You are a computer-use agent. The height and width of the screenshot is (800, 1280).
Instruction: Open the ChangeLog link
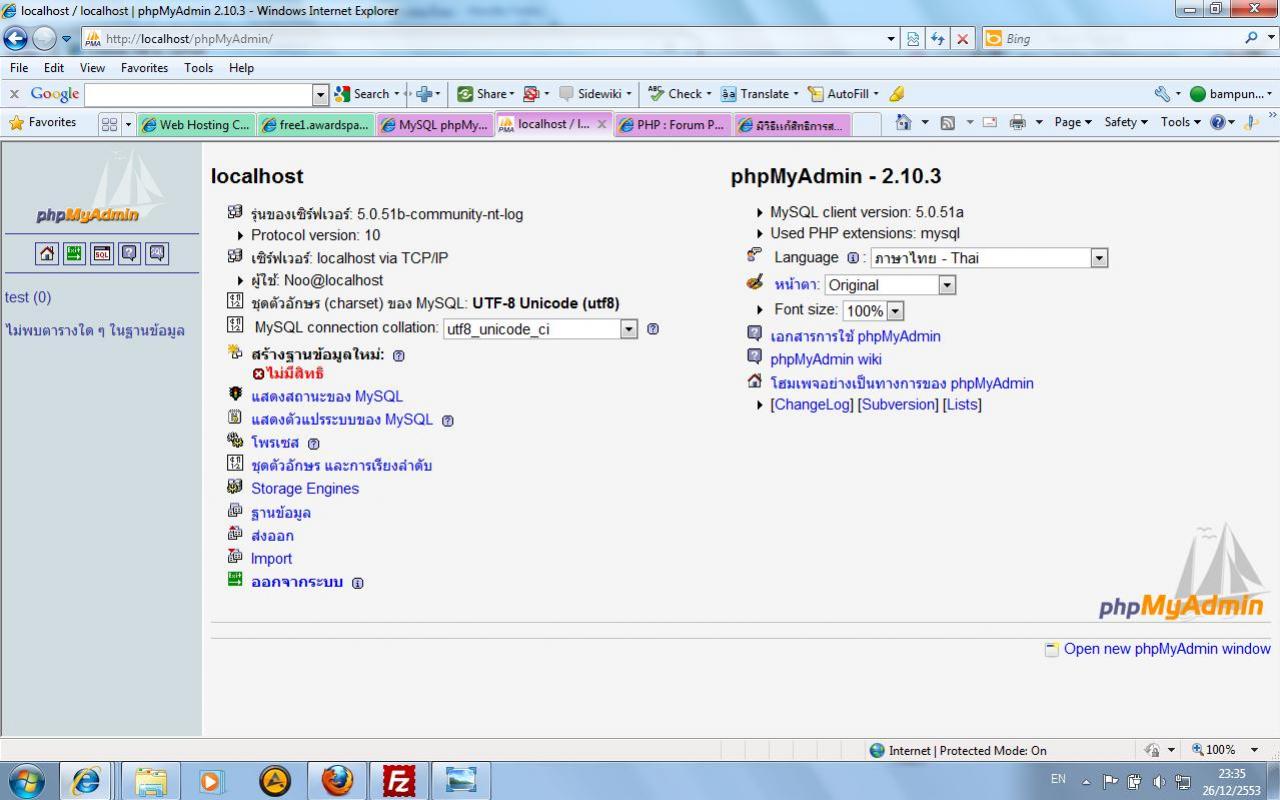[x=812, y=405]
